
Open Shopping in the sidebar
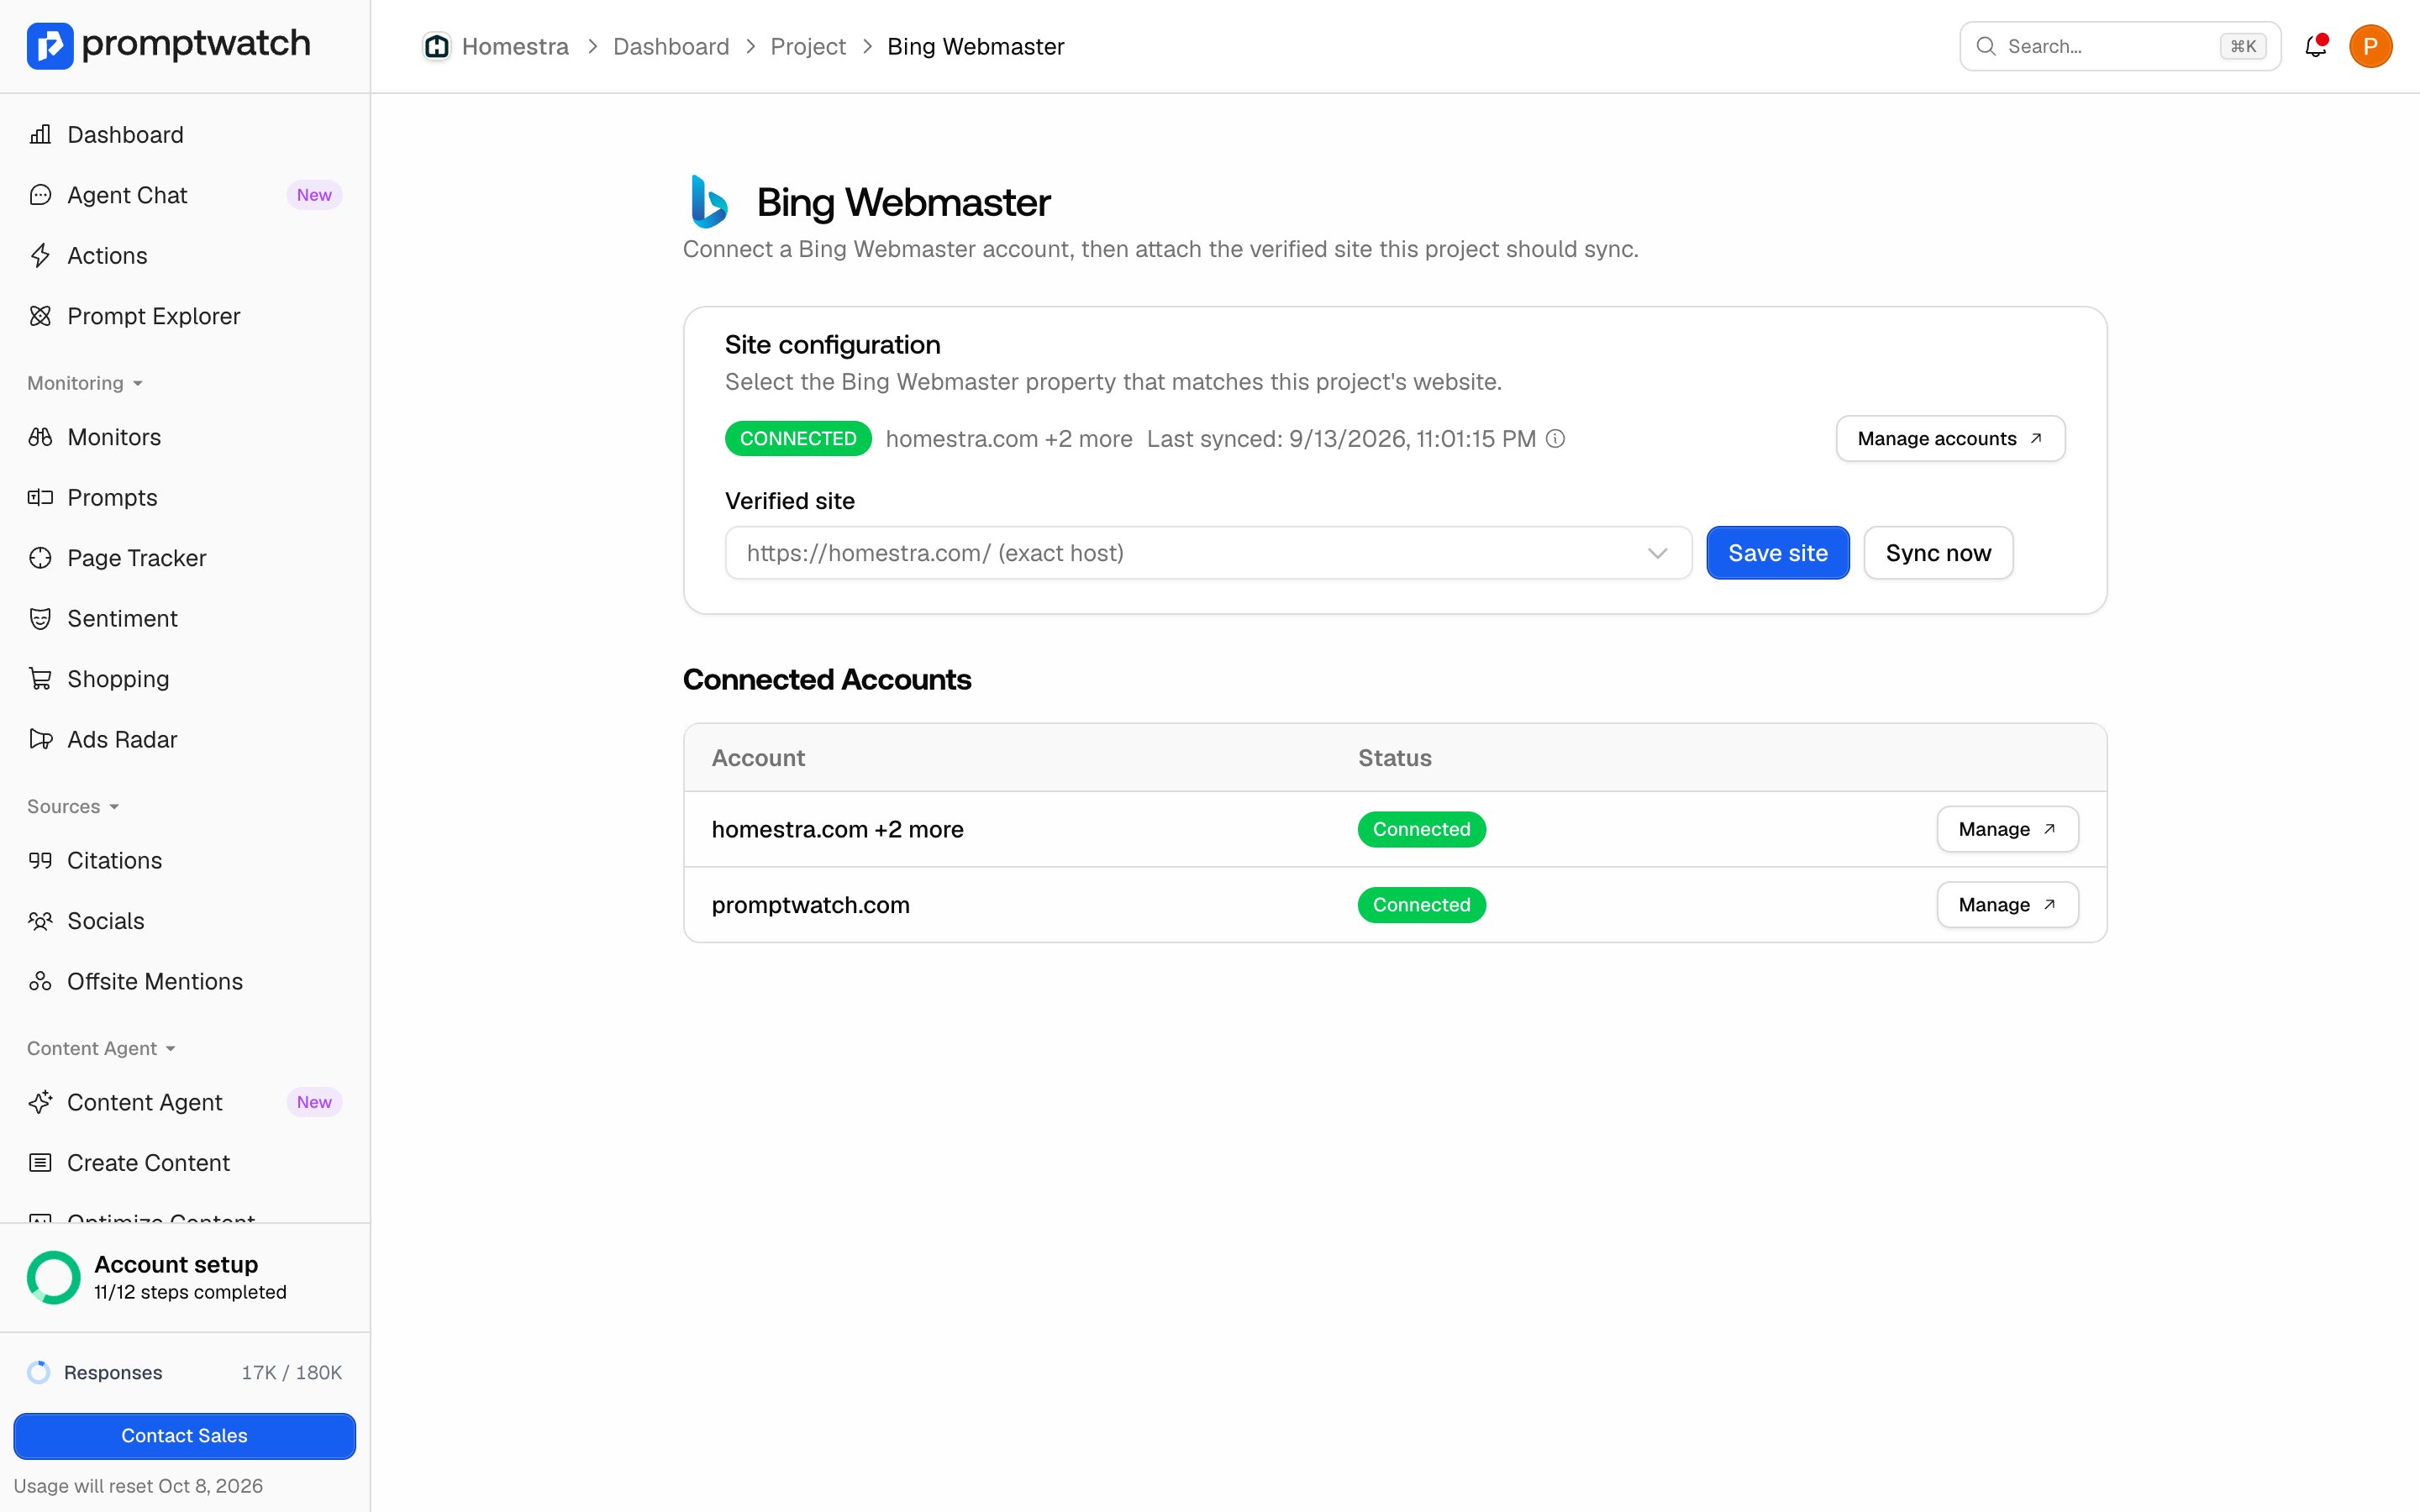tap(185, 679)
